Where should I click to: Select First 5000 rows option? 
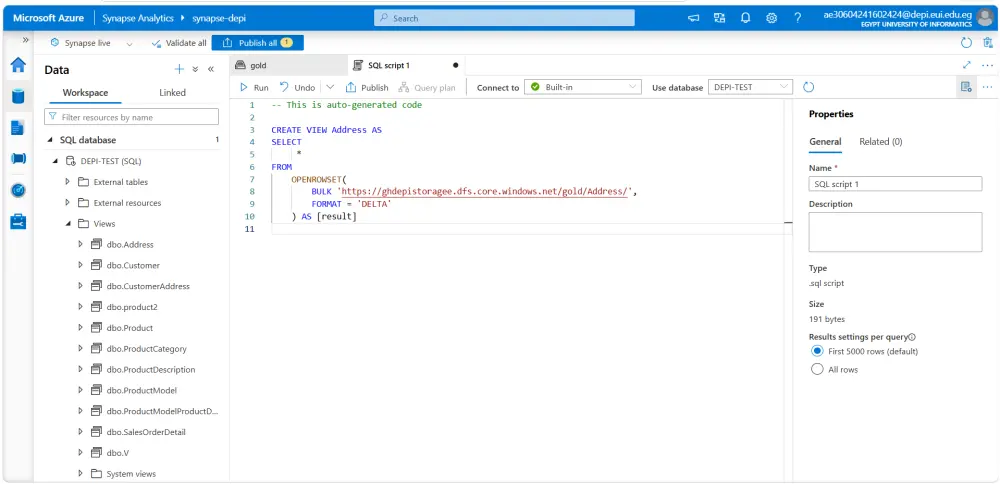coord(817,351)
